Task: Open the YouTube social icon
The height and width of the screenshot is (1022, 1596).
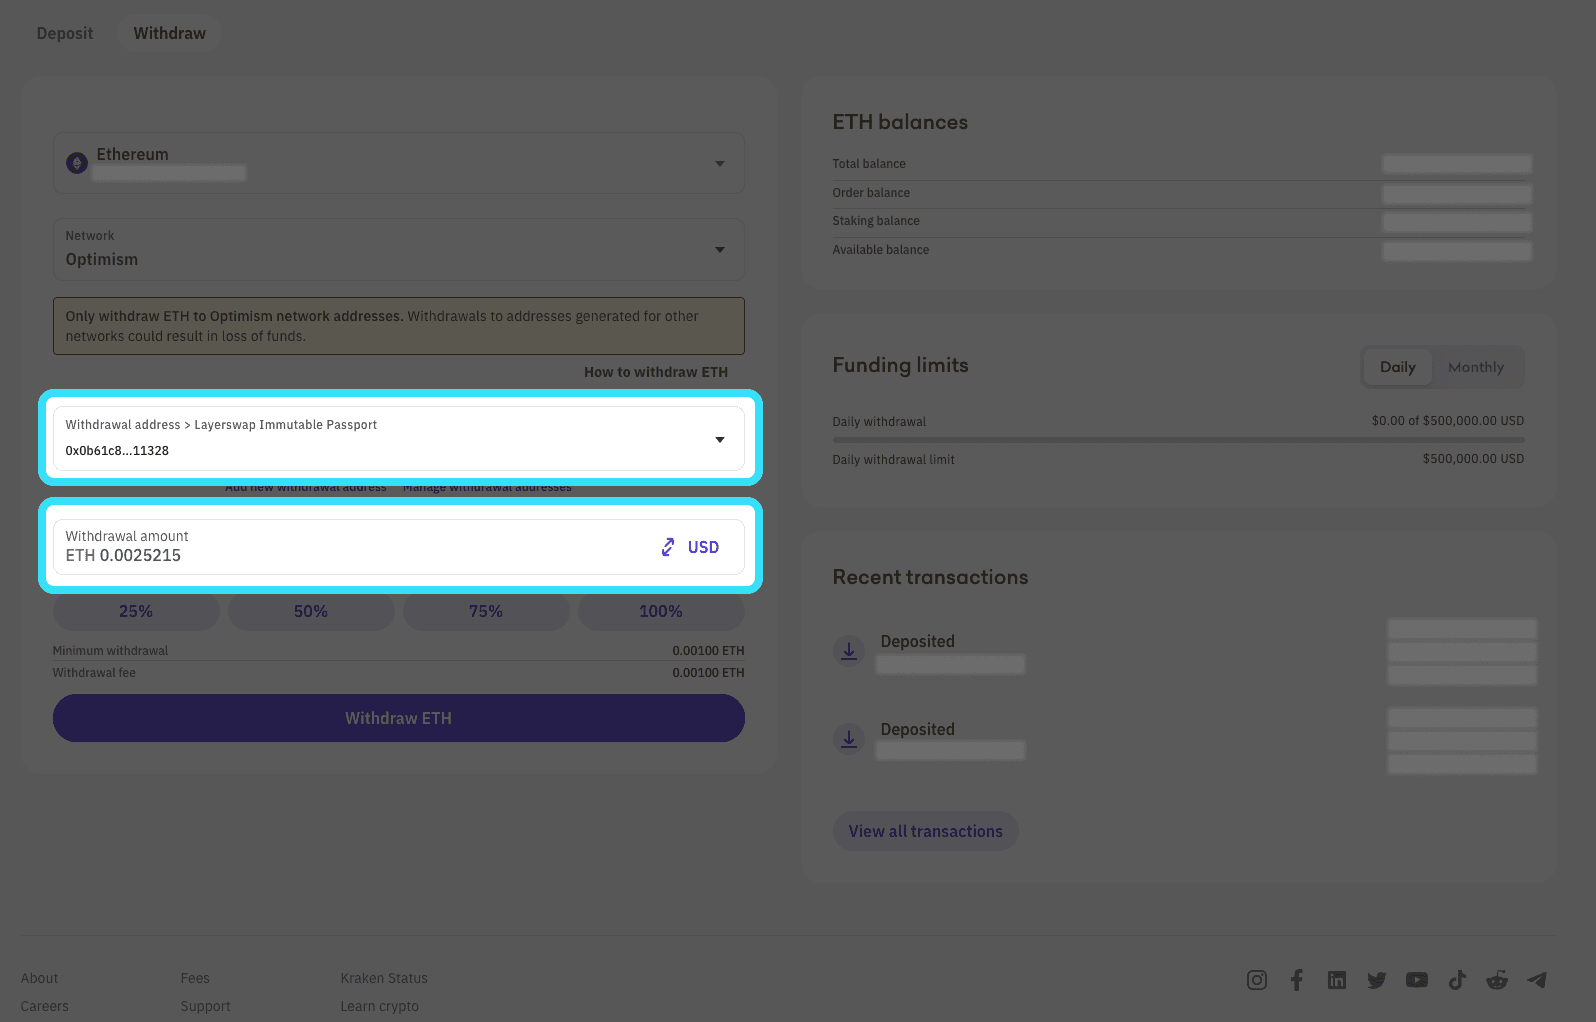Action: pos(1417,980)
